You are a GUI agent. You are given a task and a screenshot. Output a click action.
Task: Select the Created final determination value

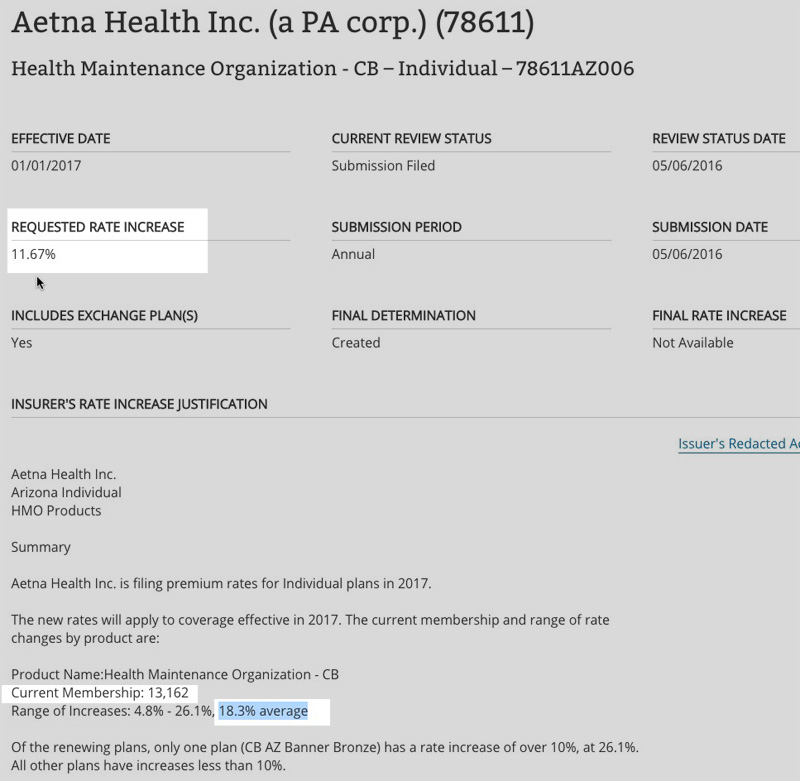click(356, 342)
